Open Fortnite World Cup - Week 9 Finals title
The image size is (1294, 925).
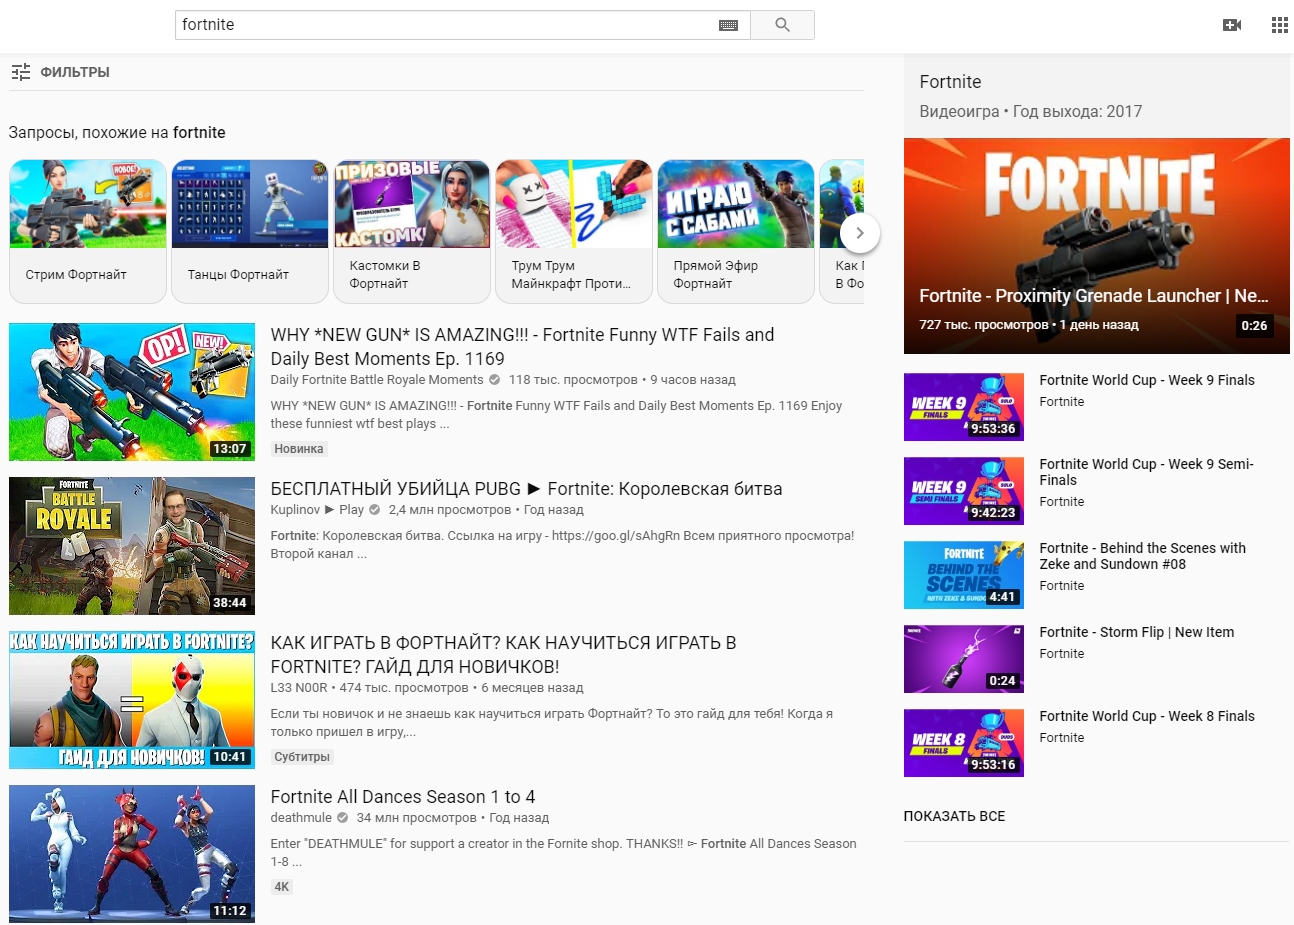tap(1147, 380)
